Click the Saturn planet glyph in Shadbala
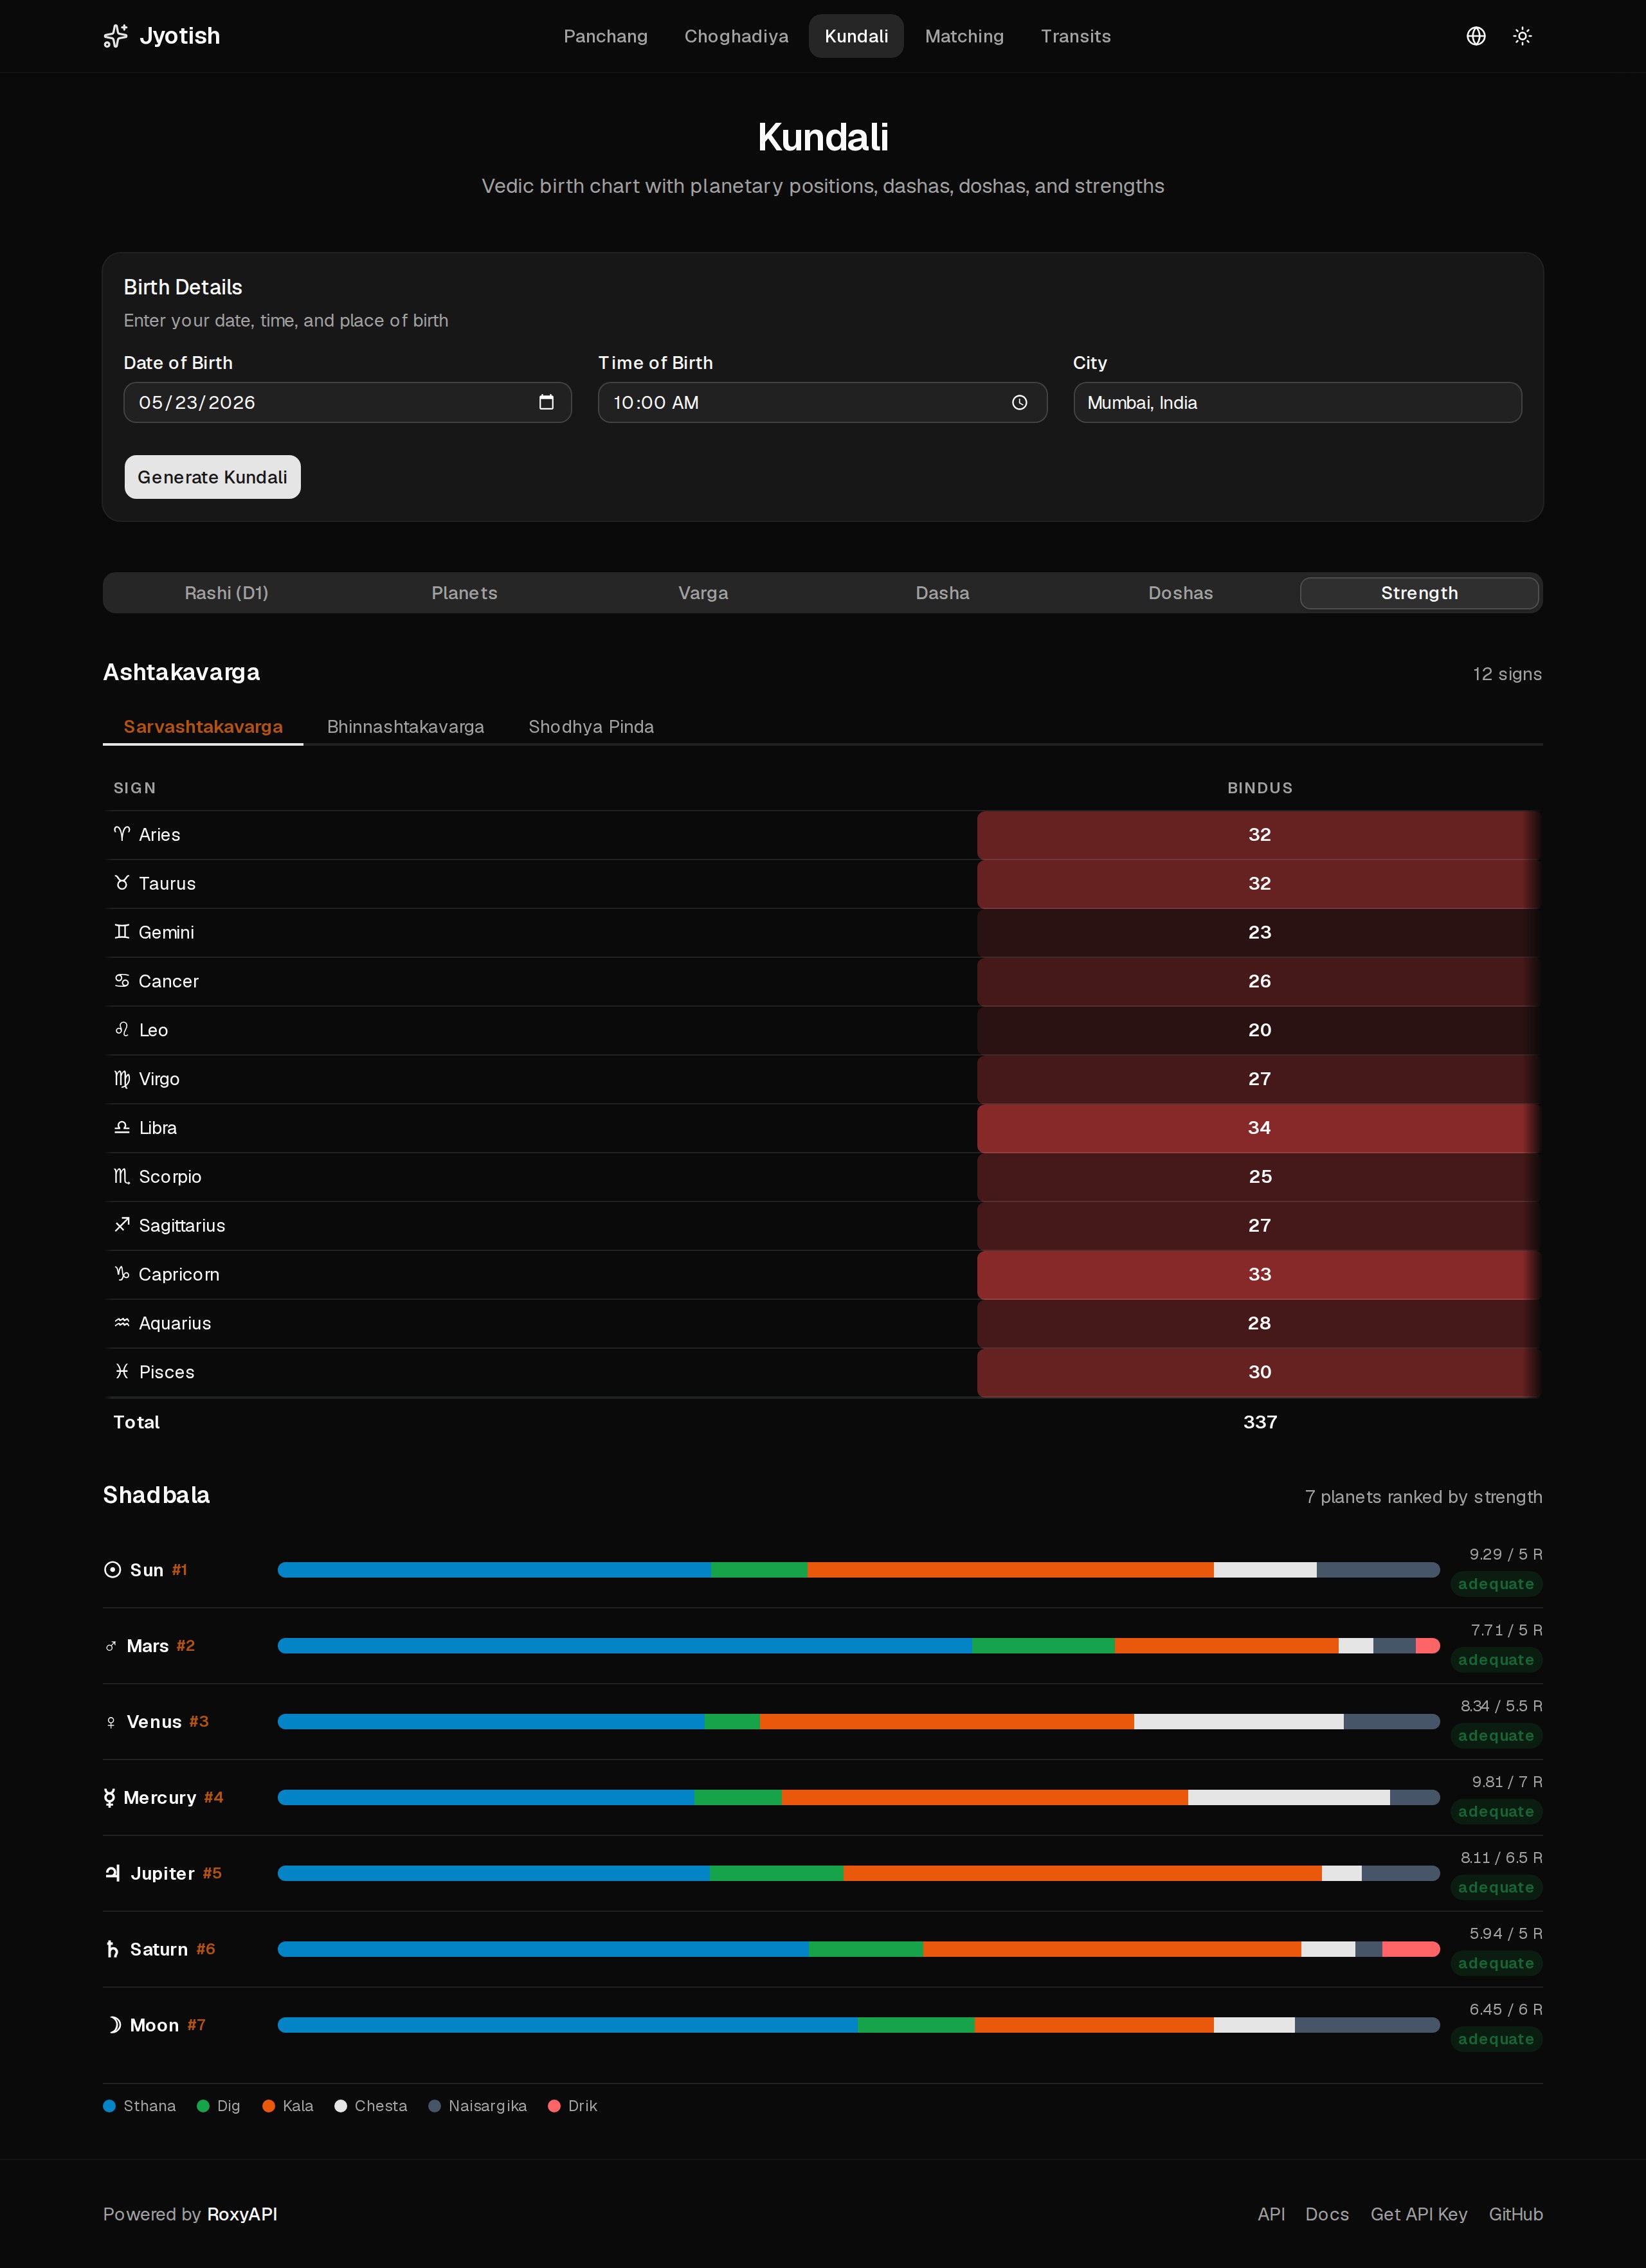This screenshot has width=1646, height=2268. click(112, 1949)
